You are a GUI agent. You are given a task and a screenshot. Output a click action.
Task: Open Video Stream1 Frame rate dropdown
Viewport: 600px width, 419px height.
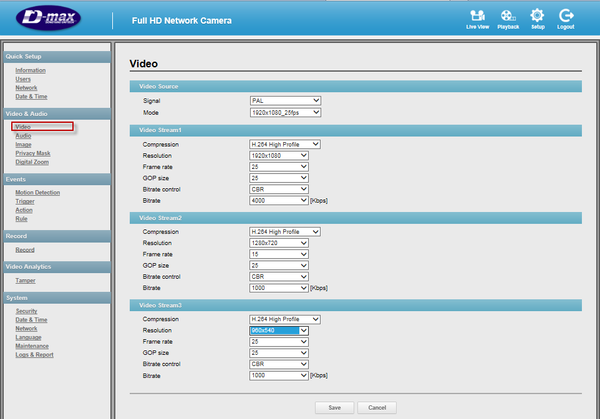point(279,167)
